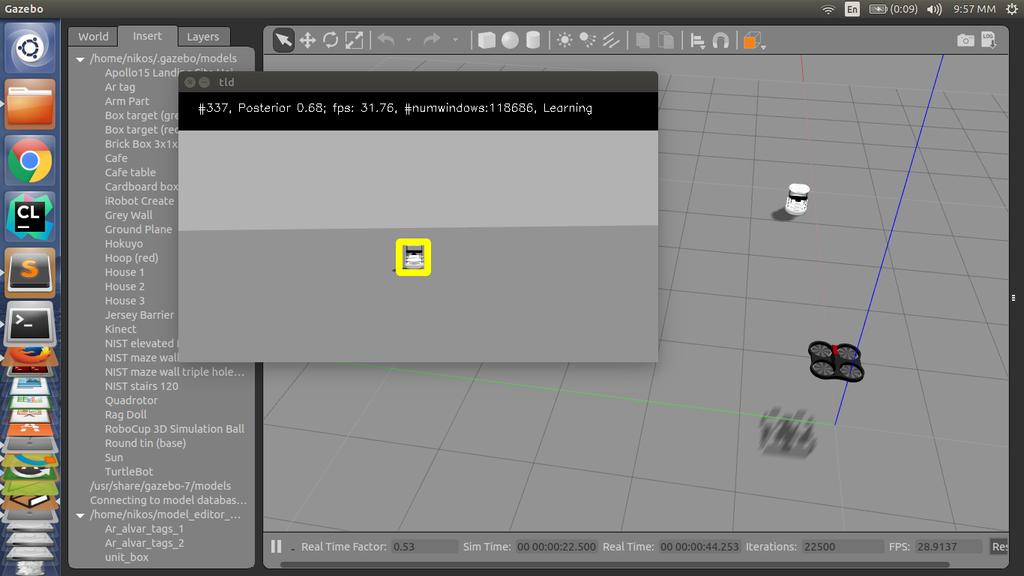Image resolution: width=1024 pixels, height=576 pixels.
Task: Open the align tool
Action: [697, 41]
